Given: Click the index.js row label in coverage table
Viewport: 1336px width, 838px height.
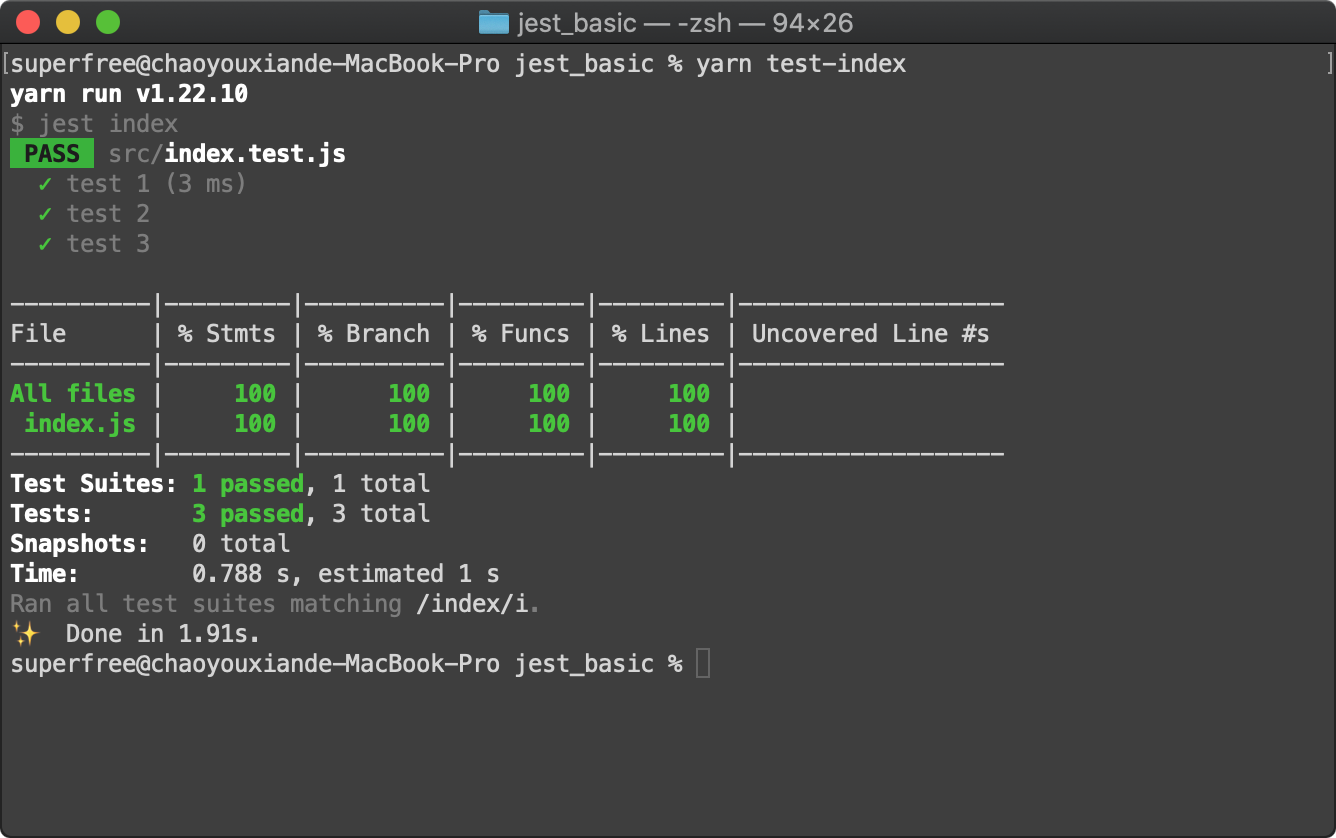Looking at the screenshot, I should [x=80, y=424].
